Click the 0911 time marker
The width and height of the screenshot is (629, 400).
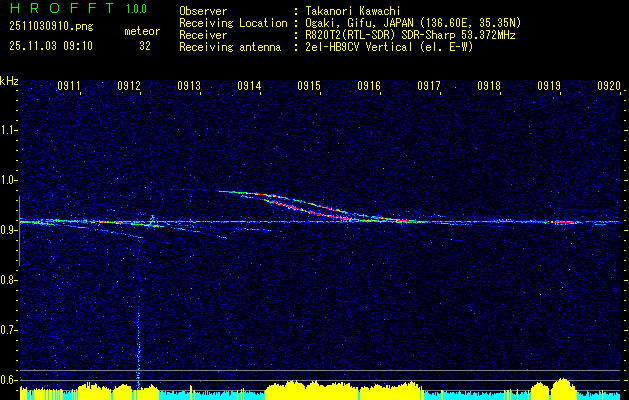point(69,87)
